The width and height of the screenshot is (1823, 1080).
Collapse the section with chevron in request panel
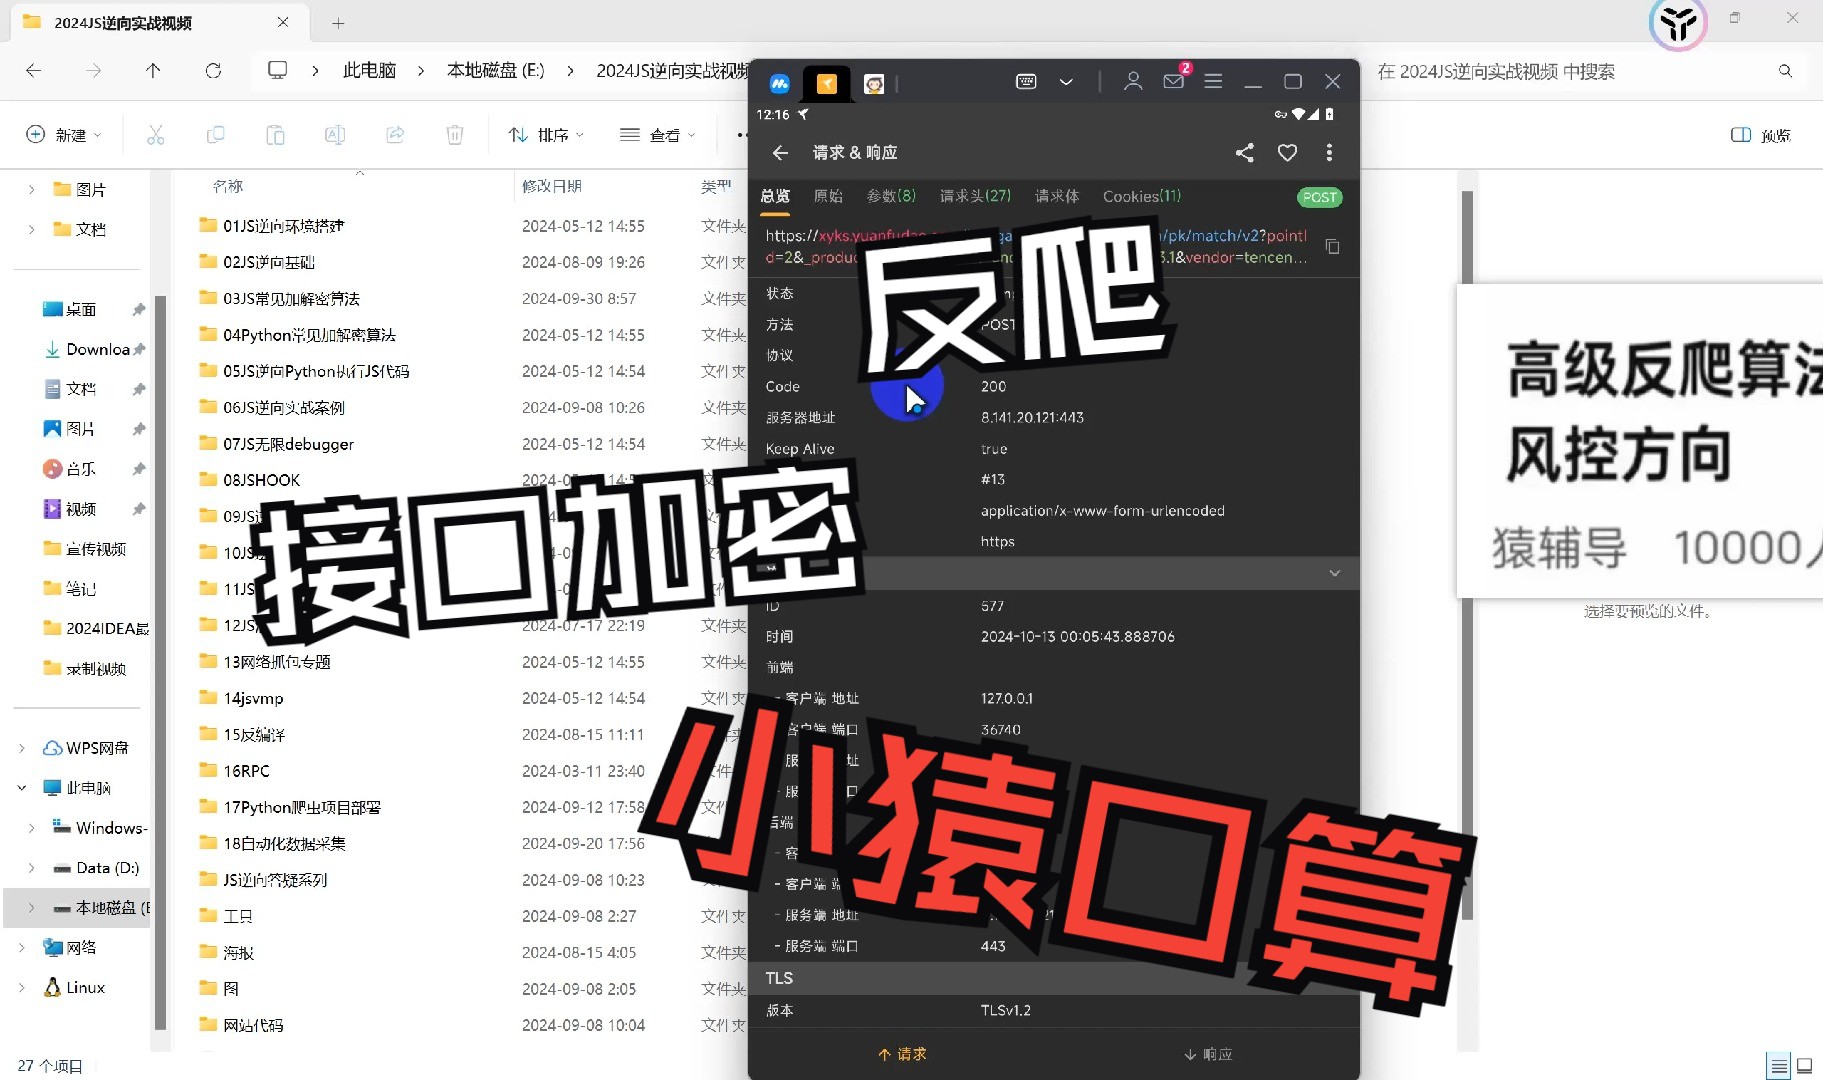(1335, 573)
